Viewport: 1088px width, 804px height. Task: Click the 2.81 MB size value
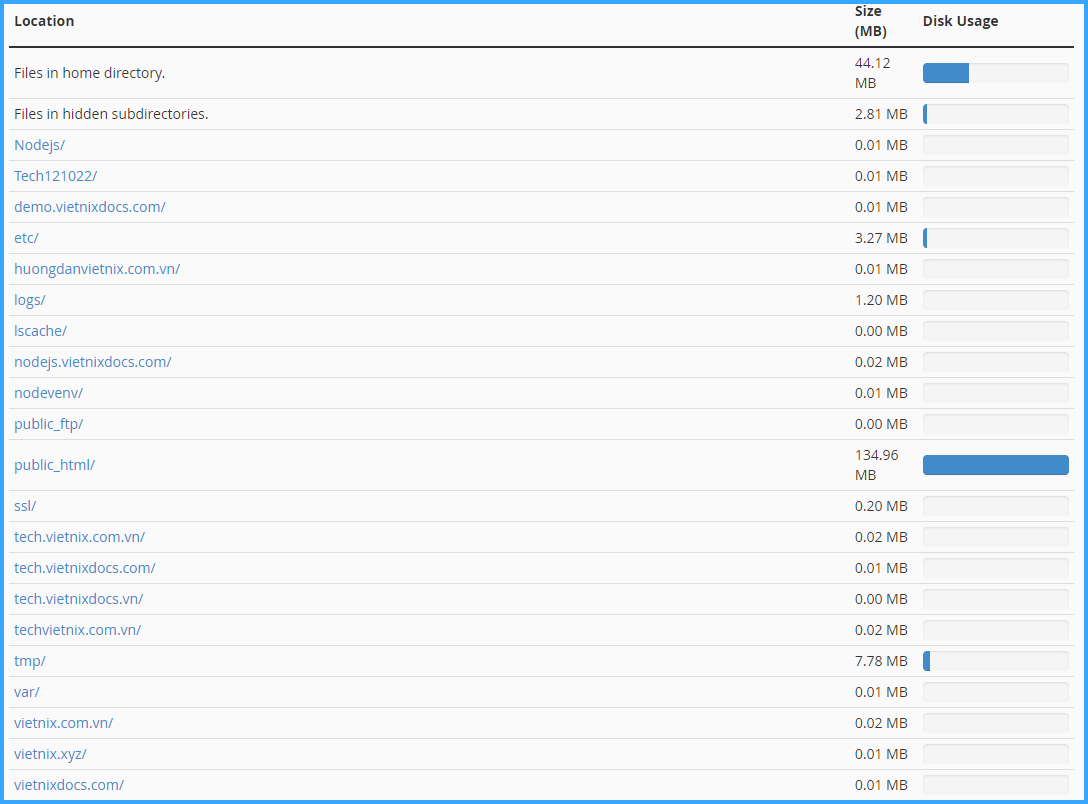coord(881,114)
